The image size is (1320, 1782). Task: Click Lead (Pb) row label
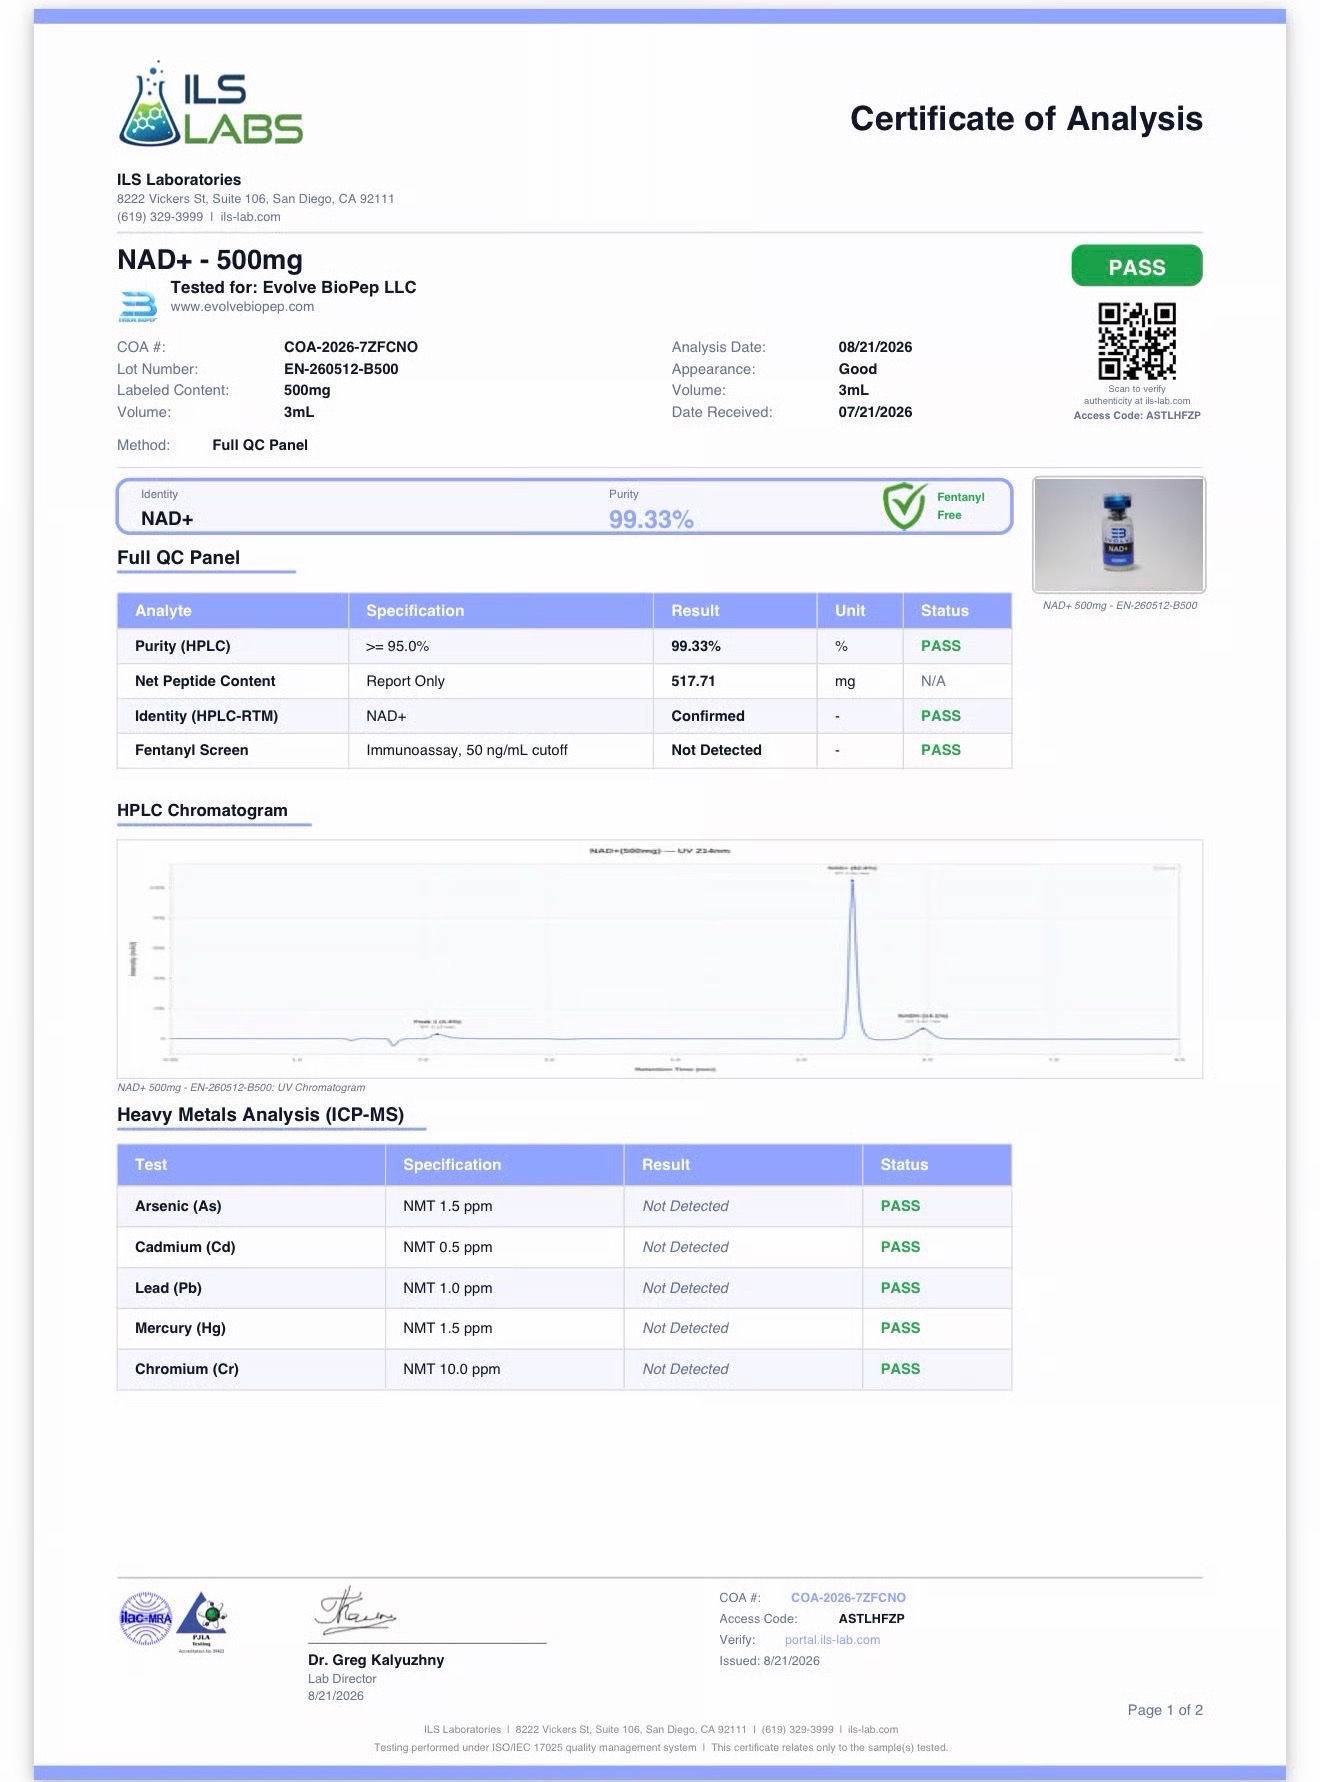[x=168, y=1288]
